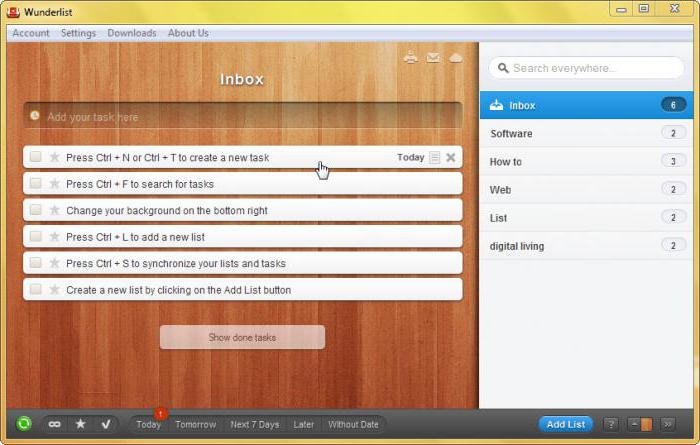The width and height of the screenshot is (700, 445).
Task: Star the 'Press Ctrl + N' task
Action: (54, 157)
